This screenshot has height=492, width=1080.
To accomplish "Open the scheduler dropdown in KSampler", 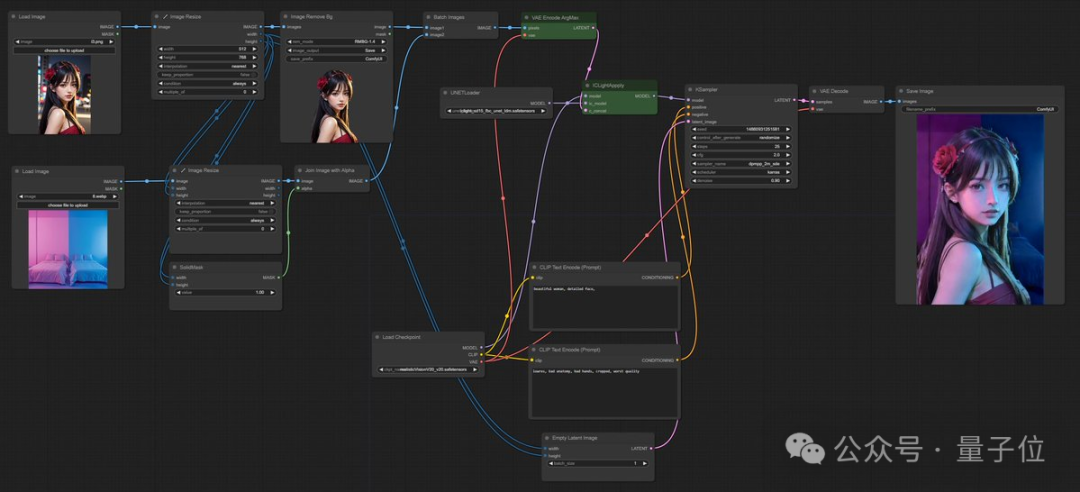I will point(741,172).
